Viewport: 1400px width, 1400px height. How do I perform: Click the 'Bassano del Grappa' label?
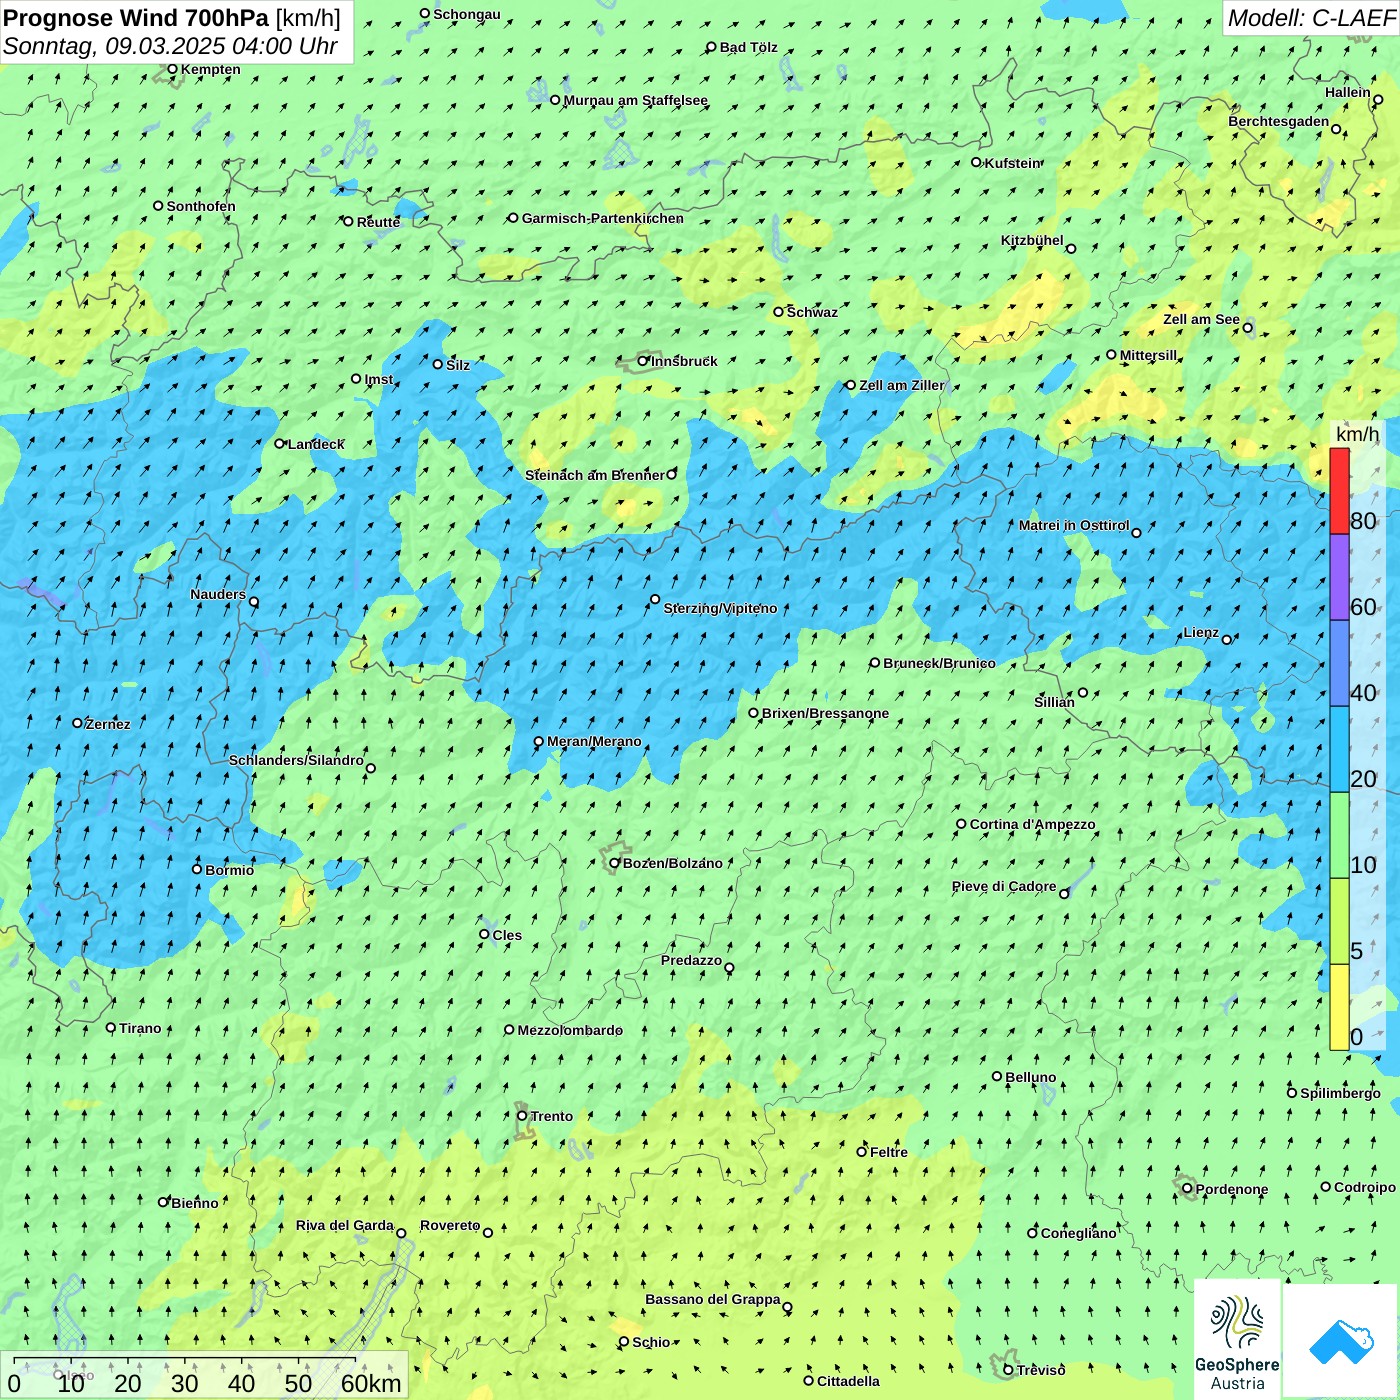click(712, 1299)
